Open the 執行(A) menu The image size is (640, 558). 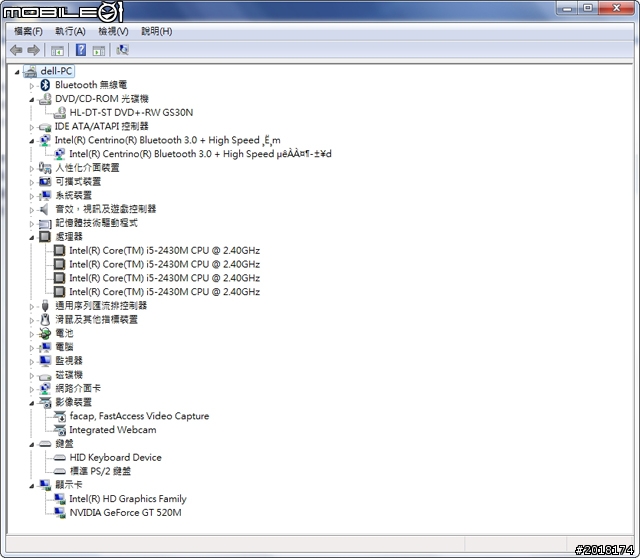pyautogui.click(x=70, y=31)
